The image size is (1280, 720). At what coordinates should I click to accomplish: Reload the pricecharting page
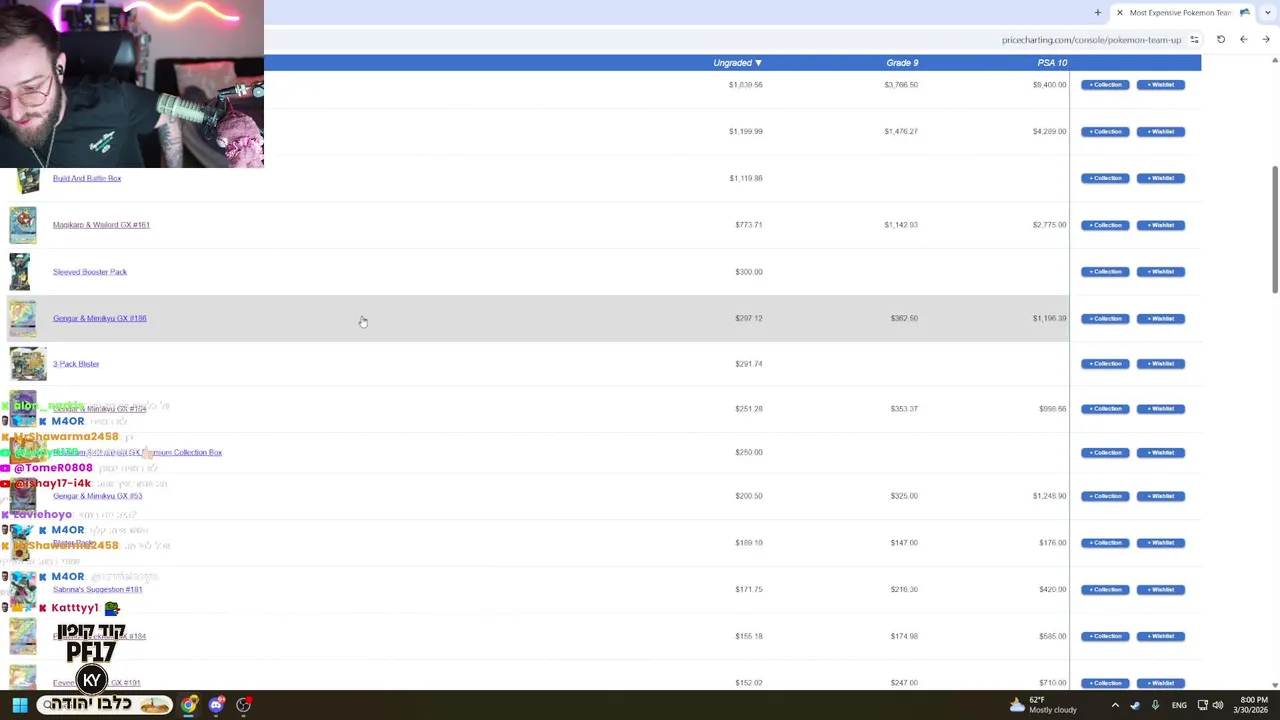[1221, 40]
